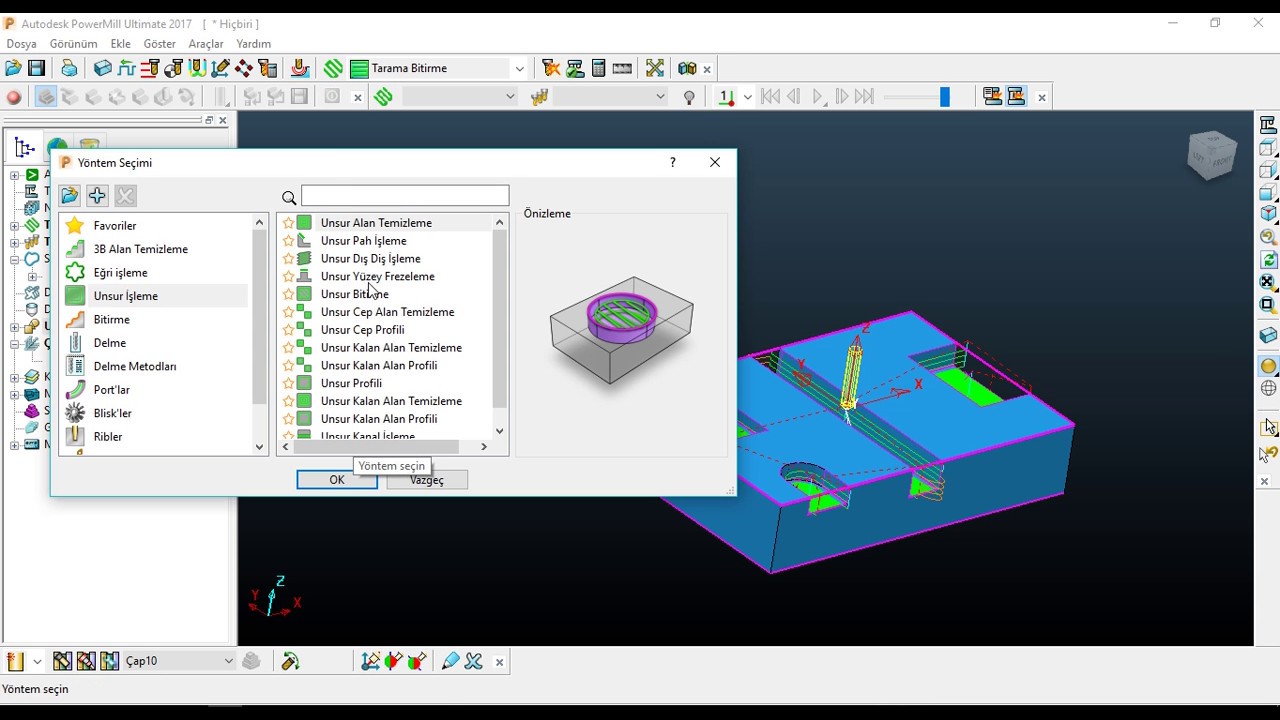Click the block display icon on right toolbar
Image resolution: width=1280 pixels, height=720 pixels.
point(1268,336)
